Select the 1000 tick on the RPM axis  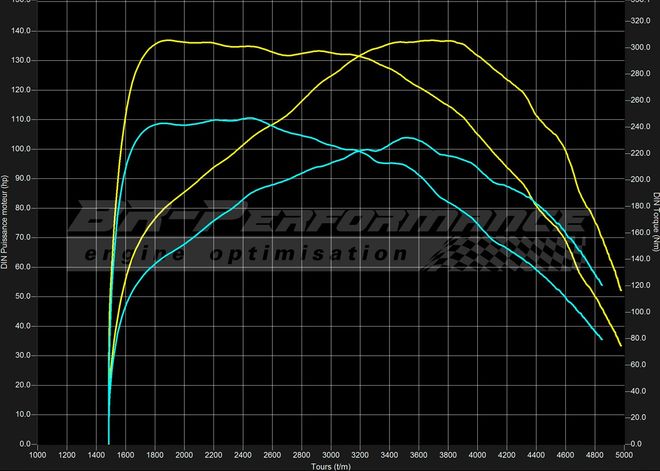click(37, 454)
